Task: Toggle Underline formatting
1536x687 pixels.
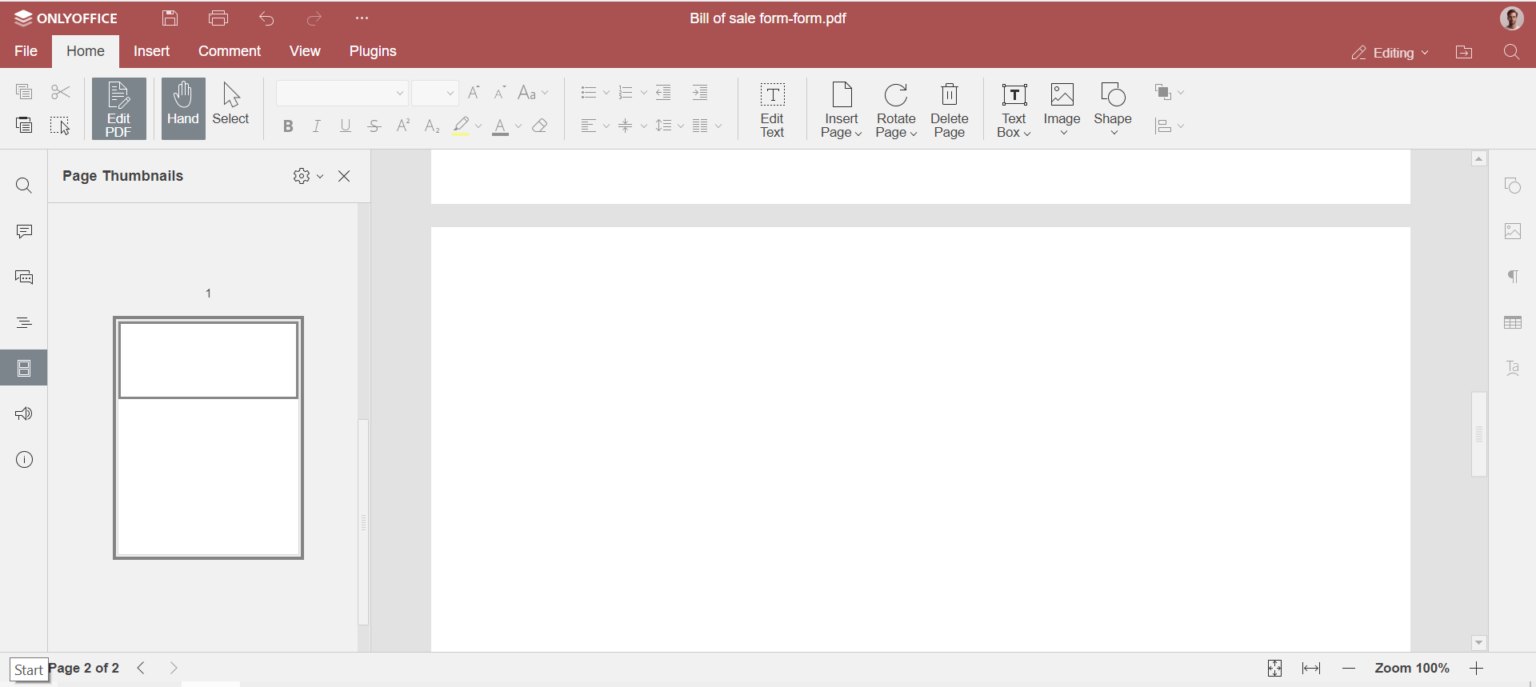Action: pos(345,126)
